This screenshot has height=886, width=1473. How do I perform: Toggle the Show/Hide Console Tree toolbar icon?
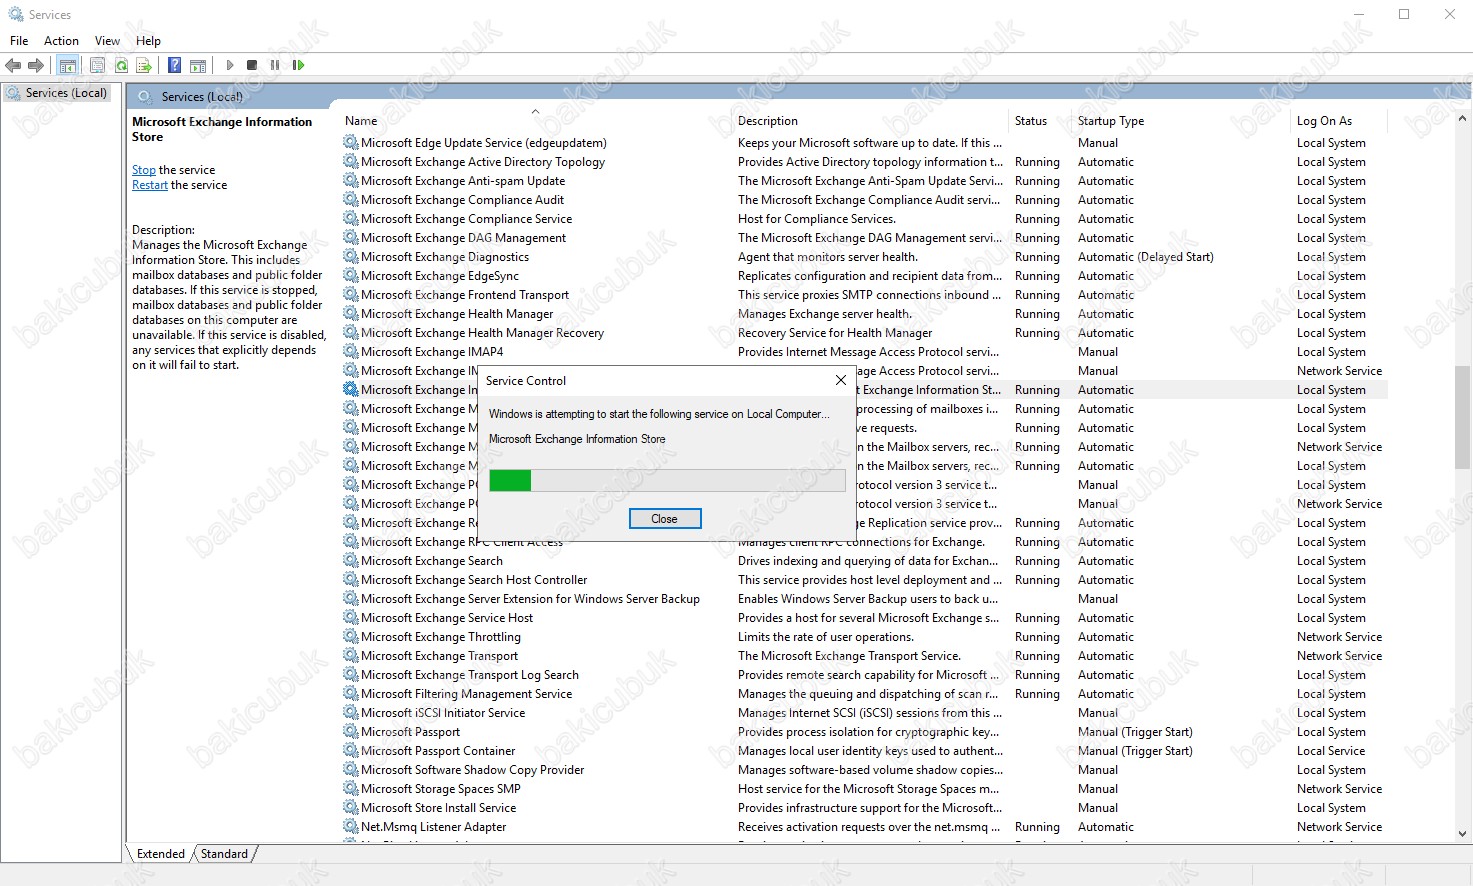tap(67, 65)
